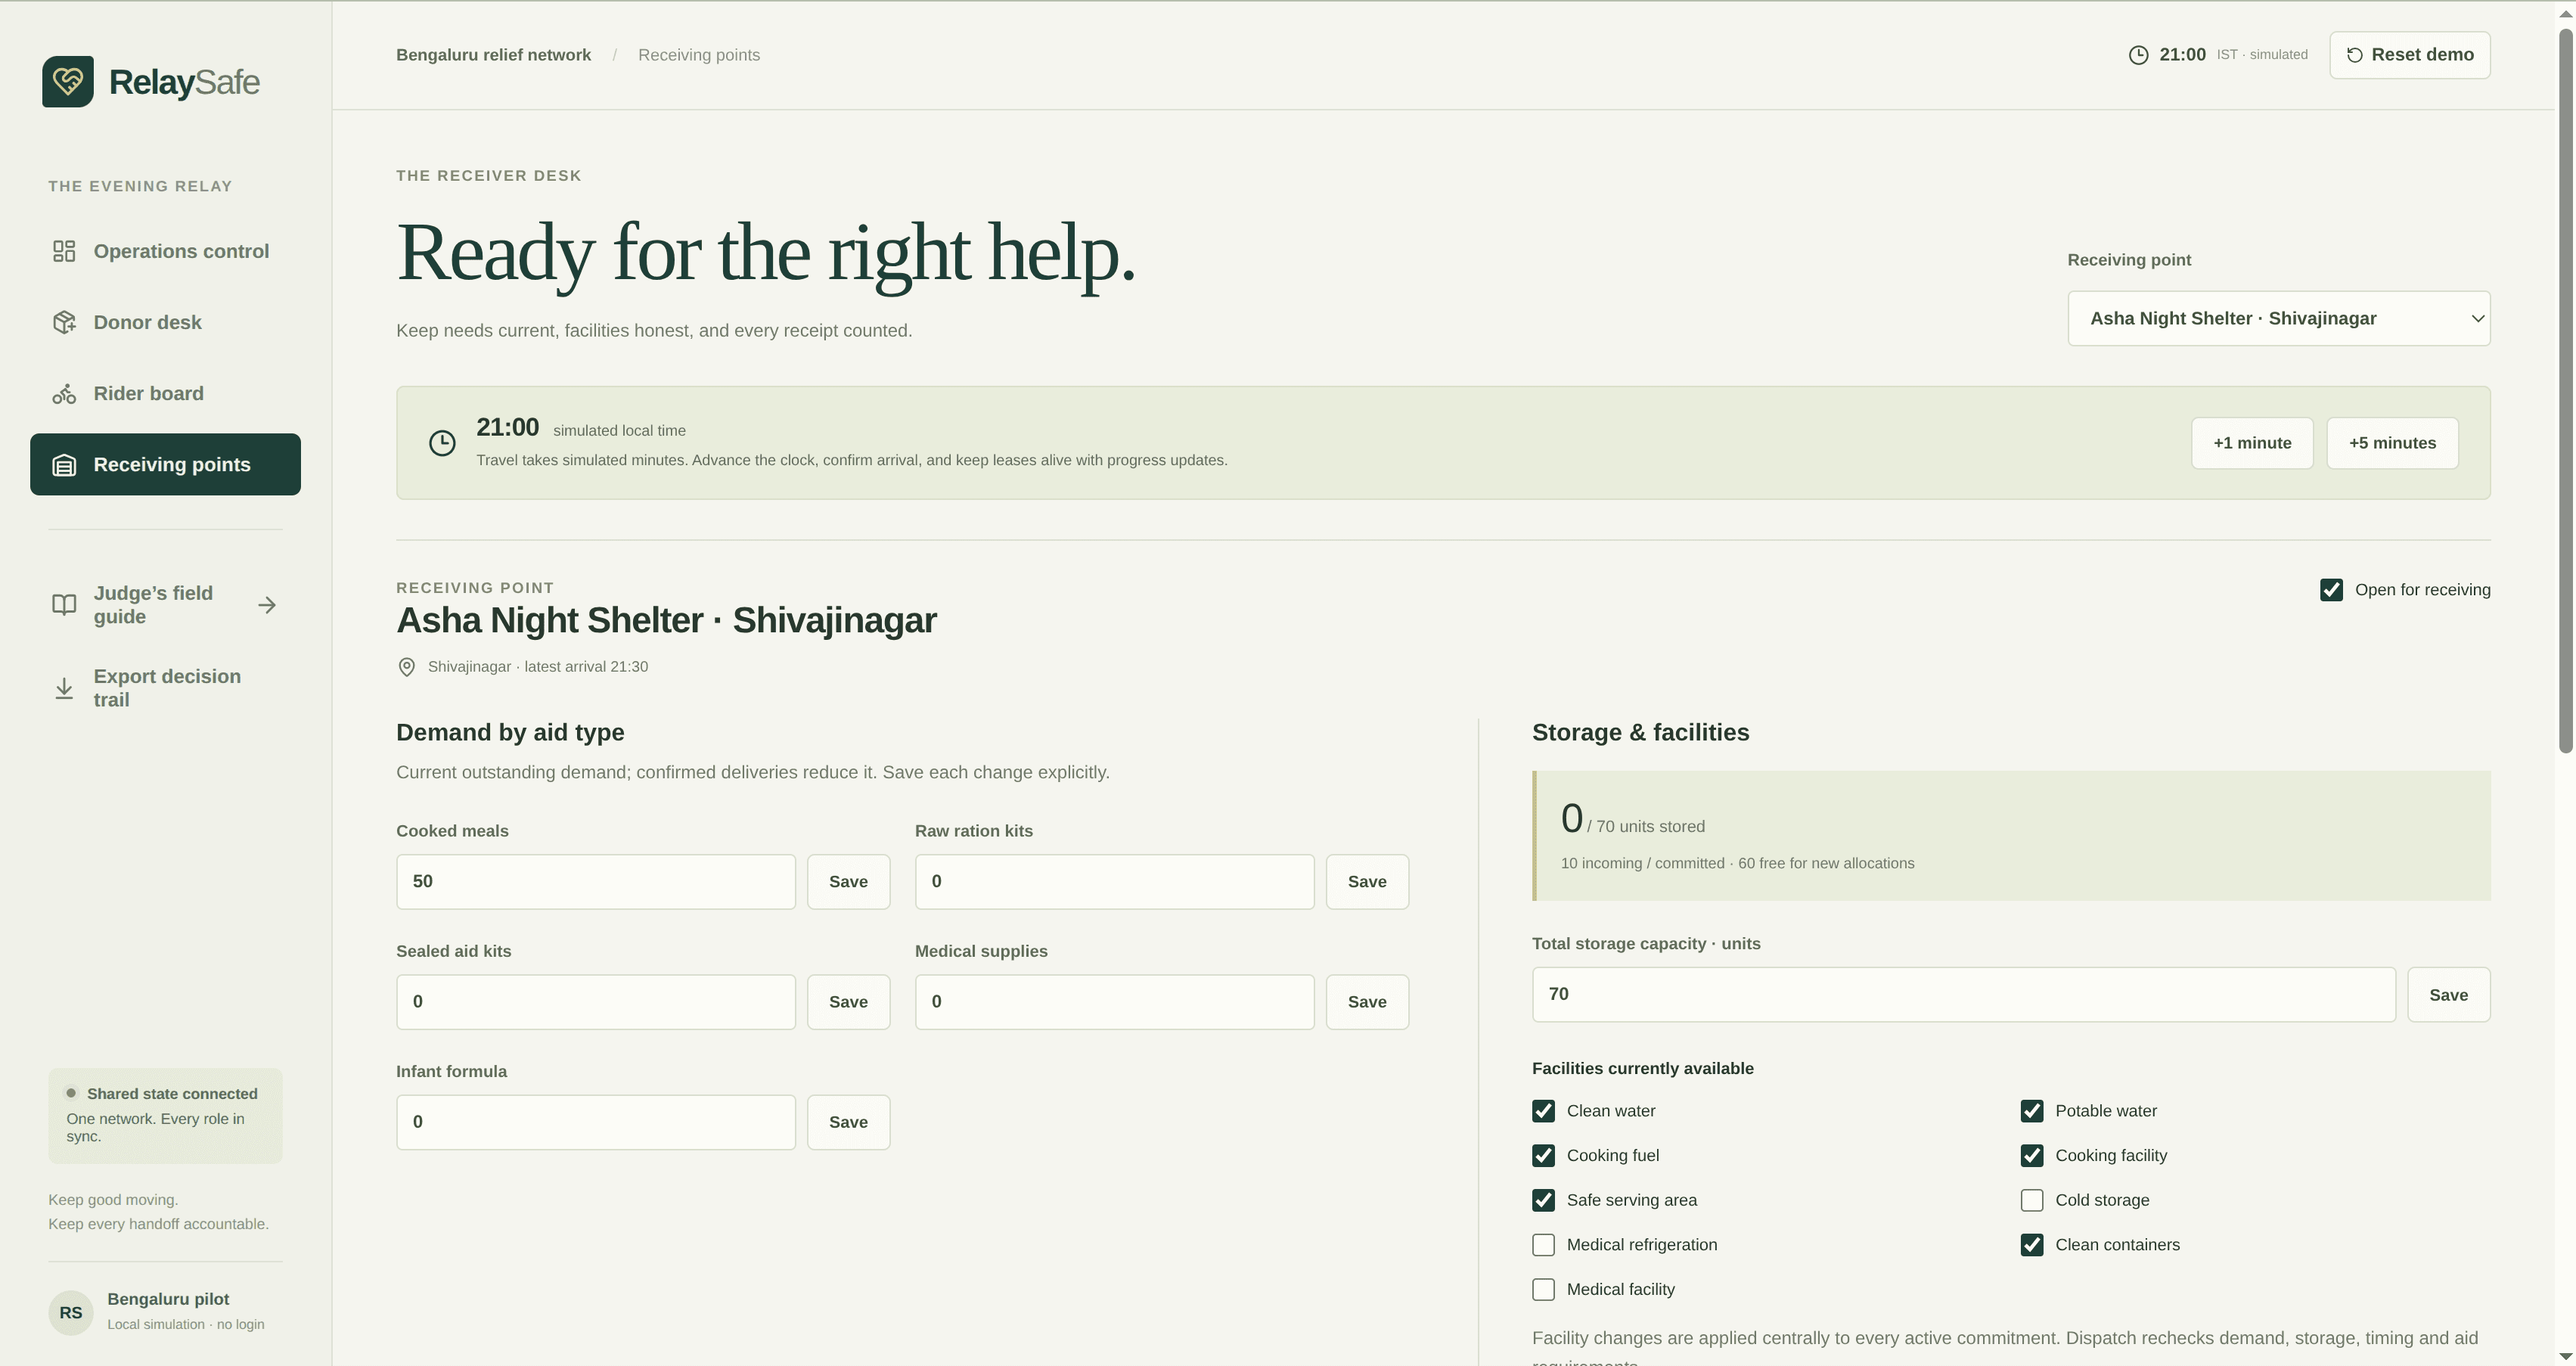Uncheck the Clean containers facility
This screenshot has width=2576, height=1366.
[2031, 1245]
